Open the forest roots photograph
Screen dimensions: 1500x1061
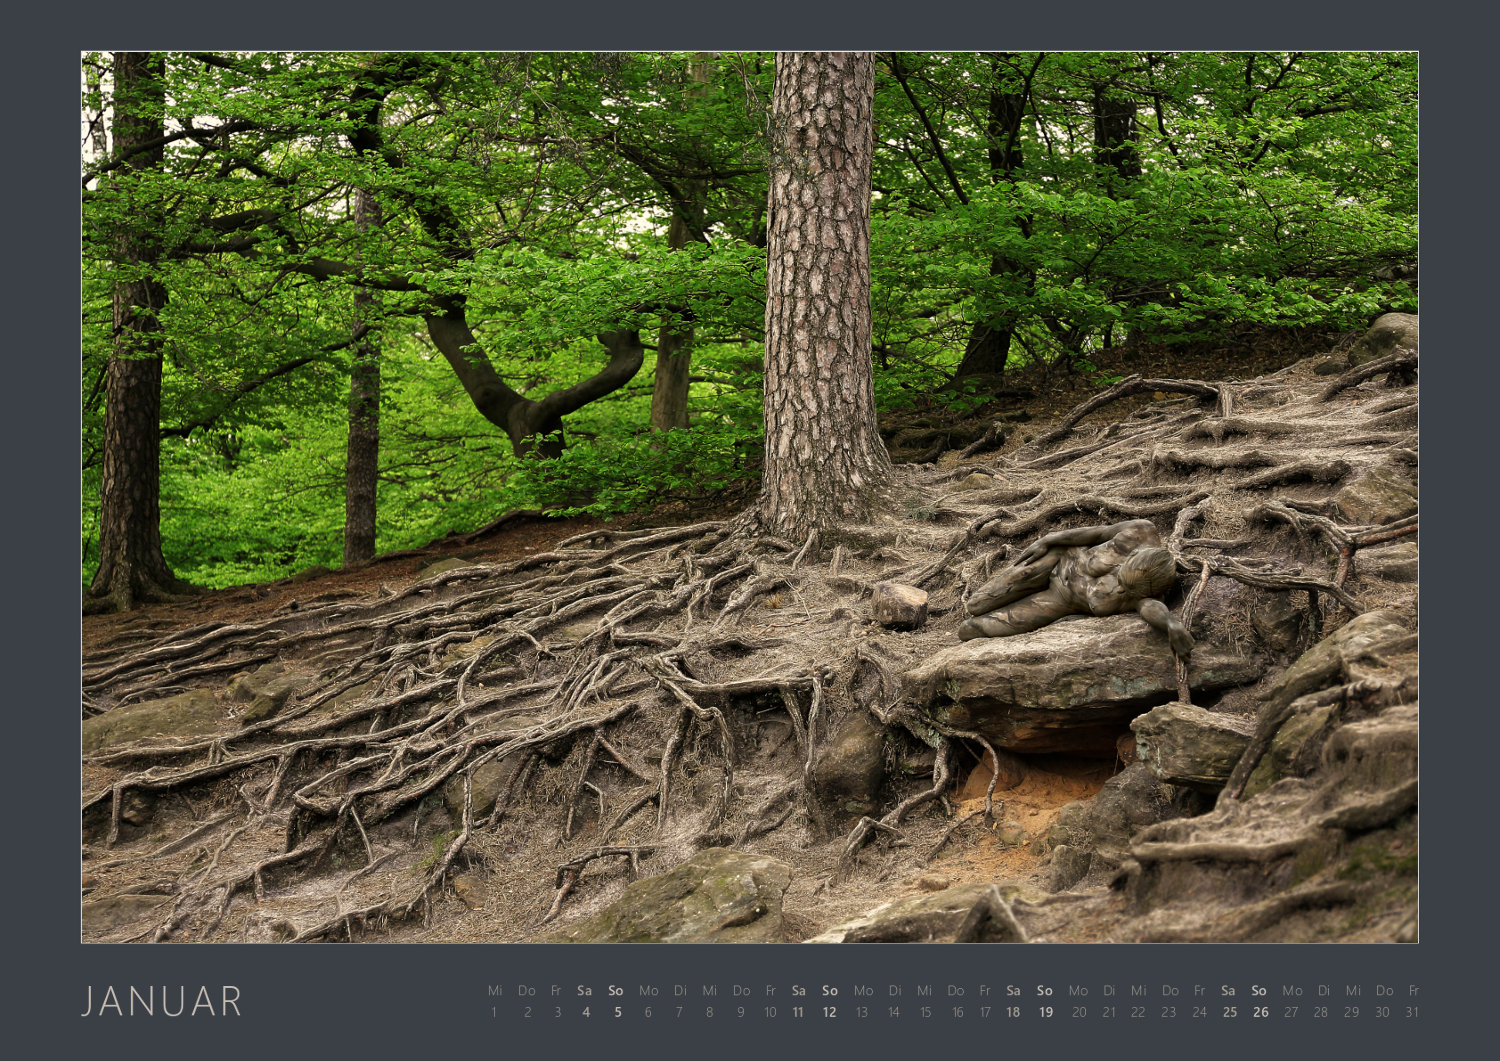750,497
